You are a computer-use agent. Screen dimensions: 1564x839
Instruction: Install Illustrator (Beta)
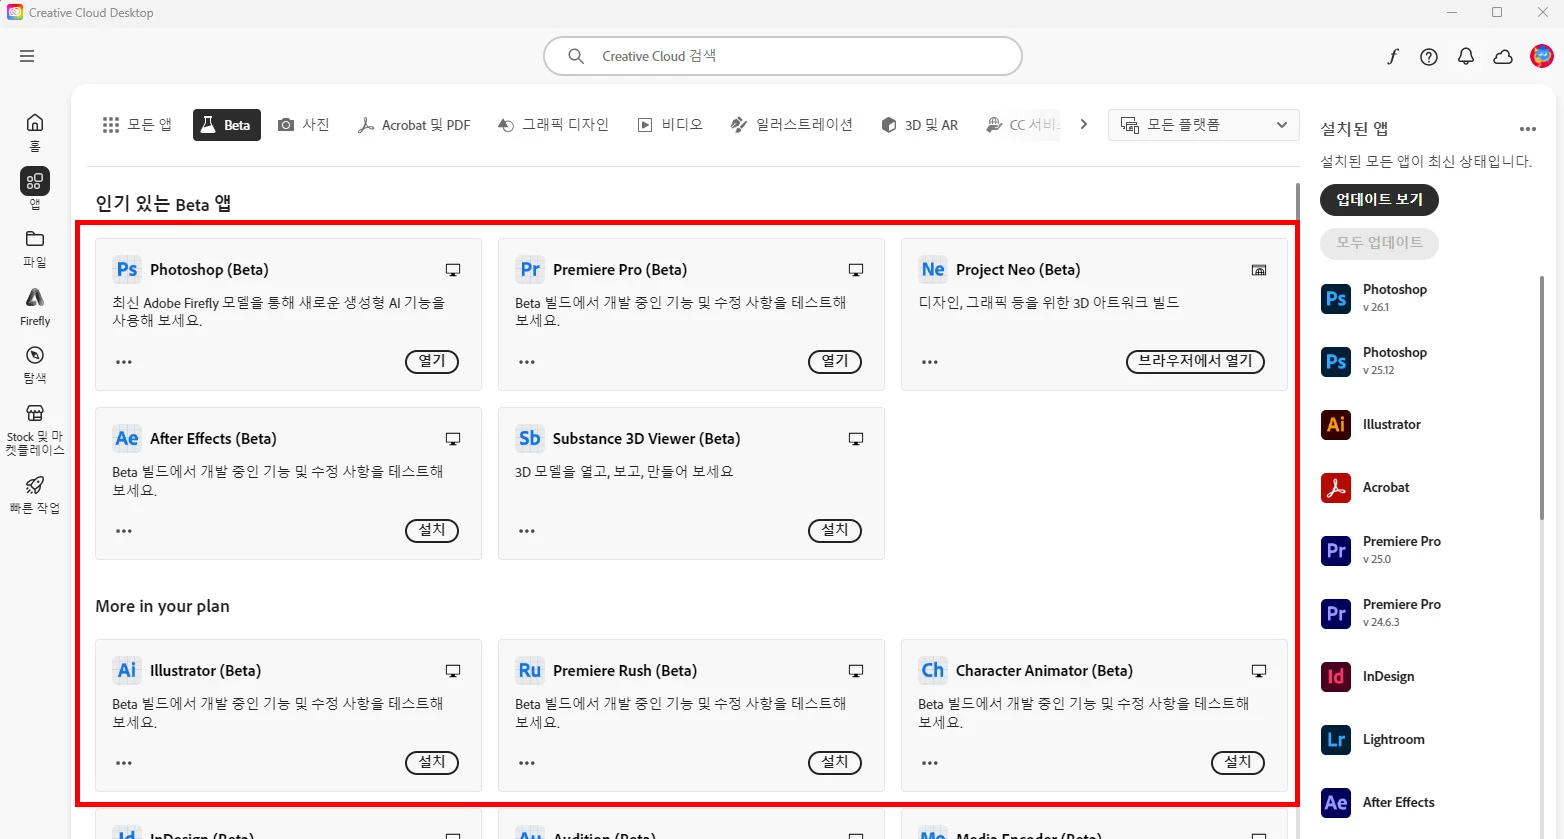pyautogui.click(x=432, y=762)
